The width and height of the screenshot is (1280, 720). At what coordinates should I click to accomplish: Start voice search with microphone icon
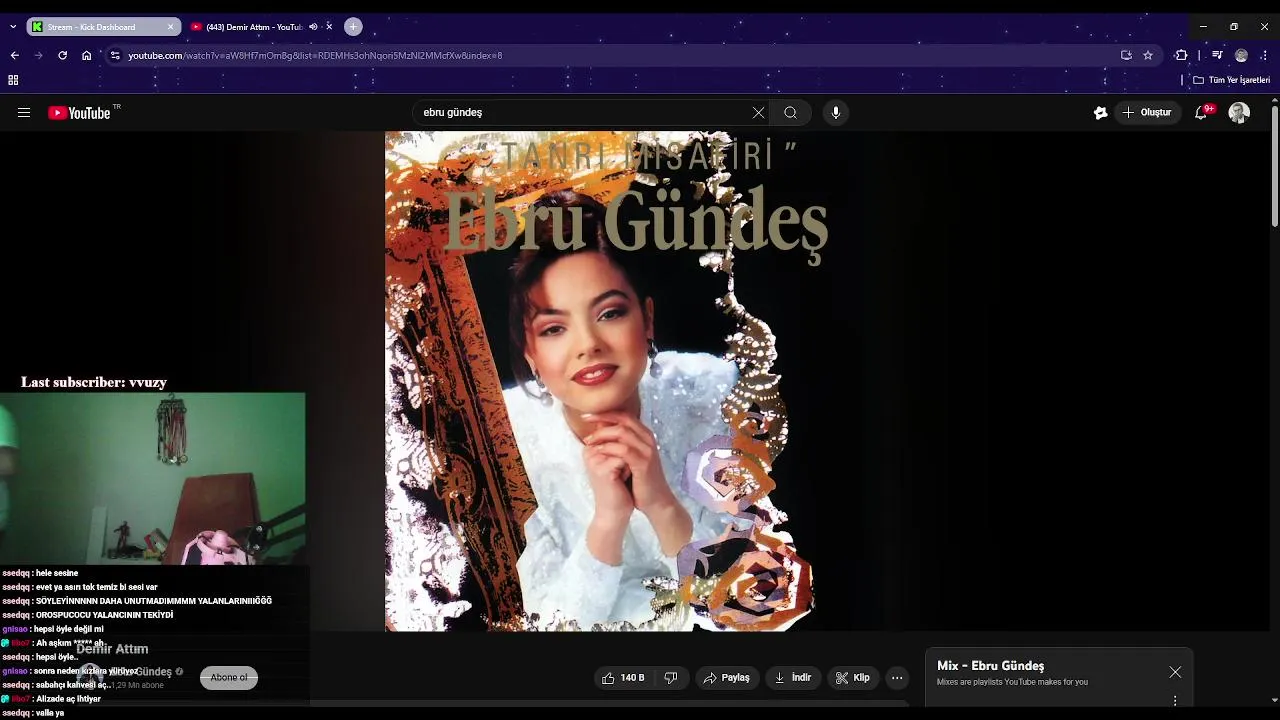click(x=836, y=113)
